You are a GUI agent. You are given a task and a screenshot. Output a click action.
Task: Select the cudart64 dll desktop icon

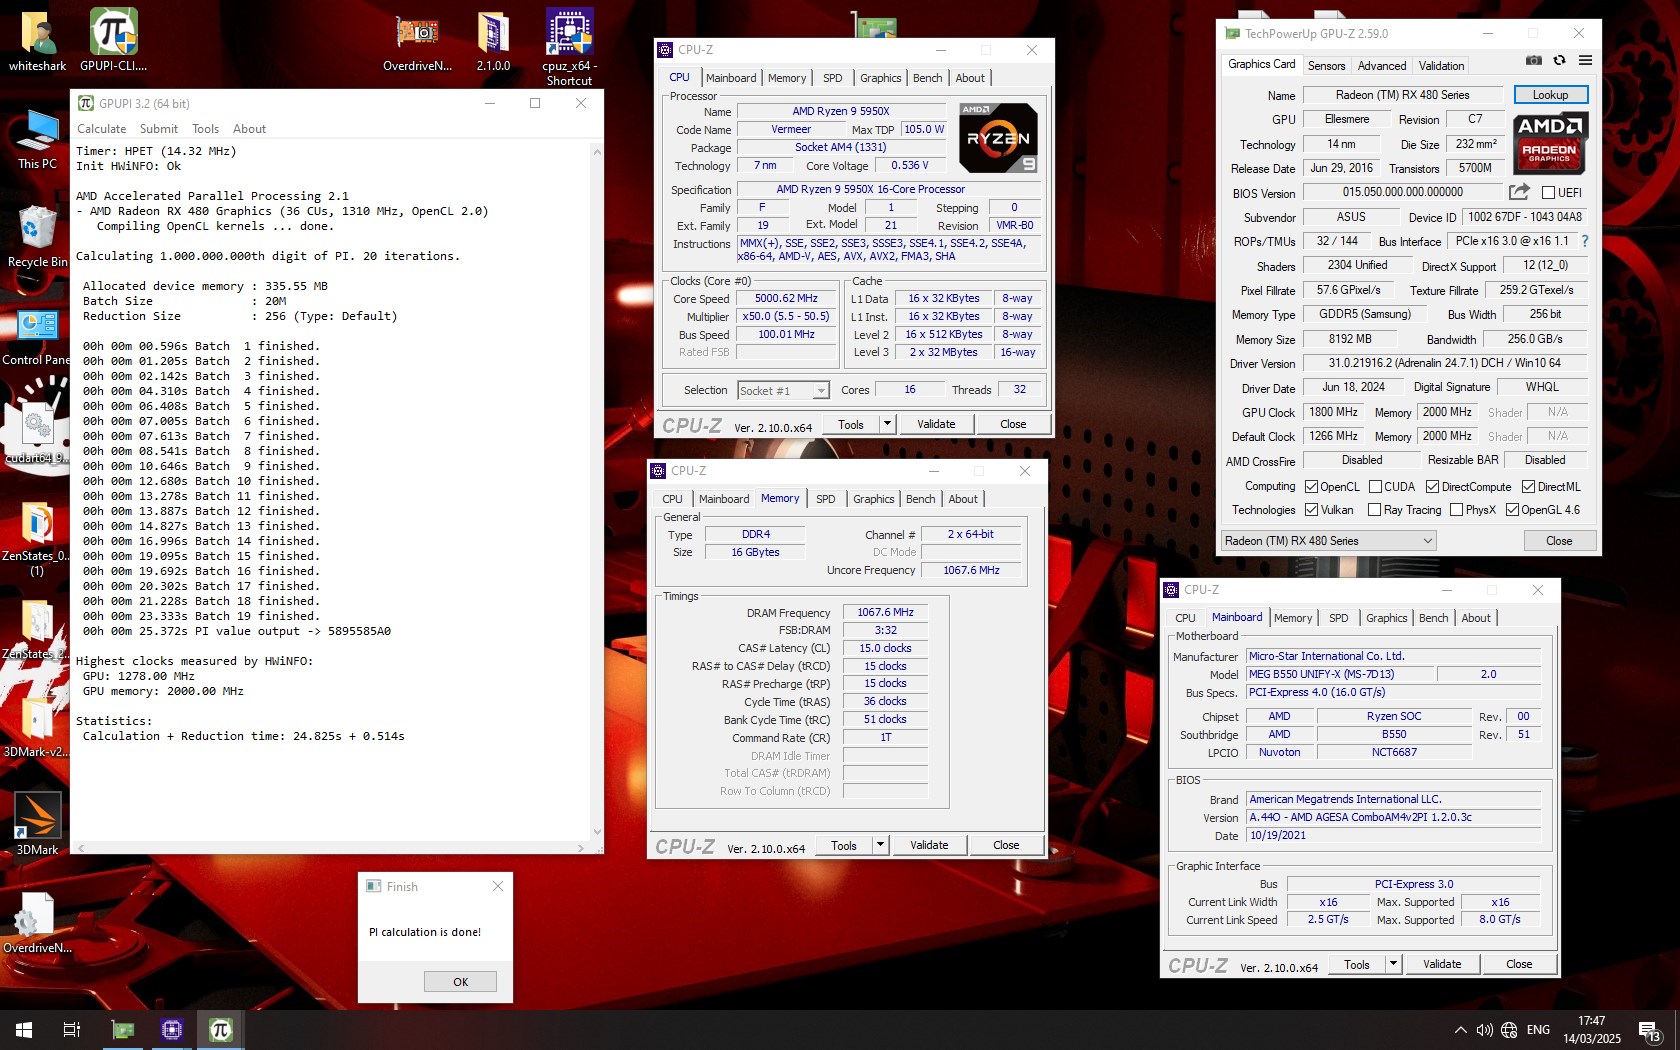37,432
